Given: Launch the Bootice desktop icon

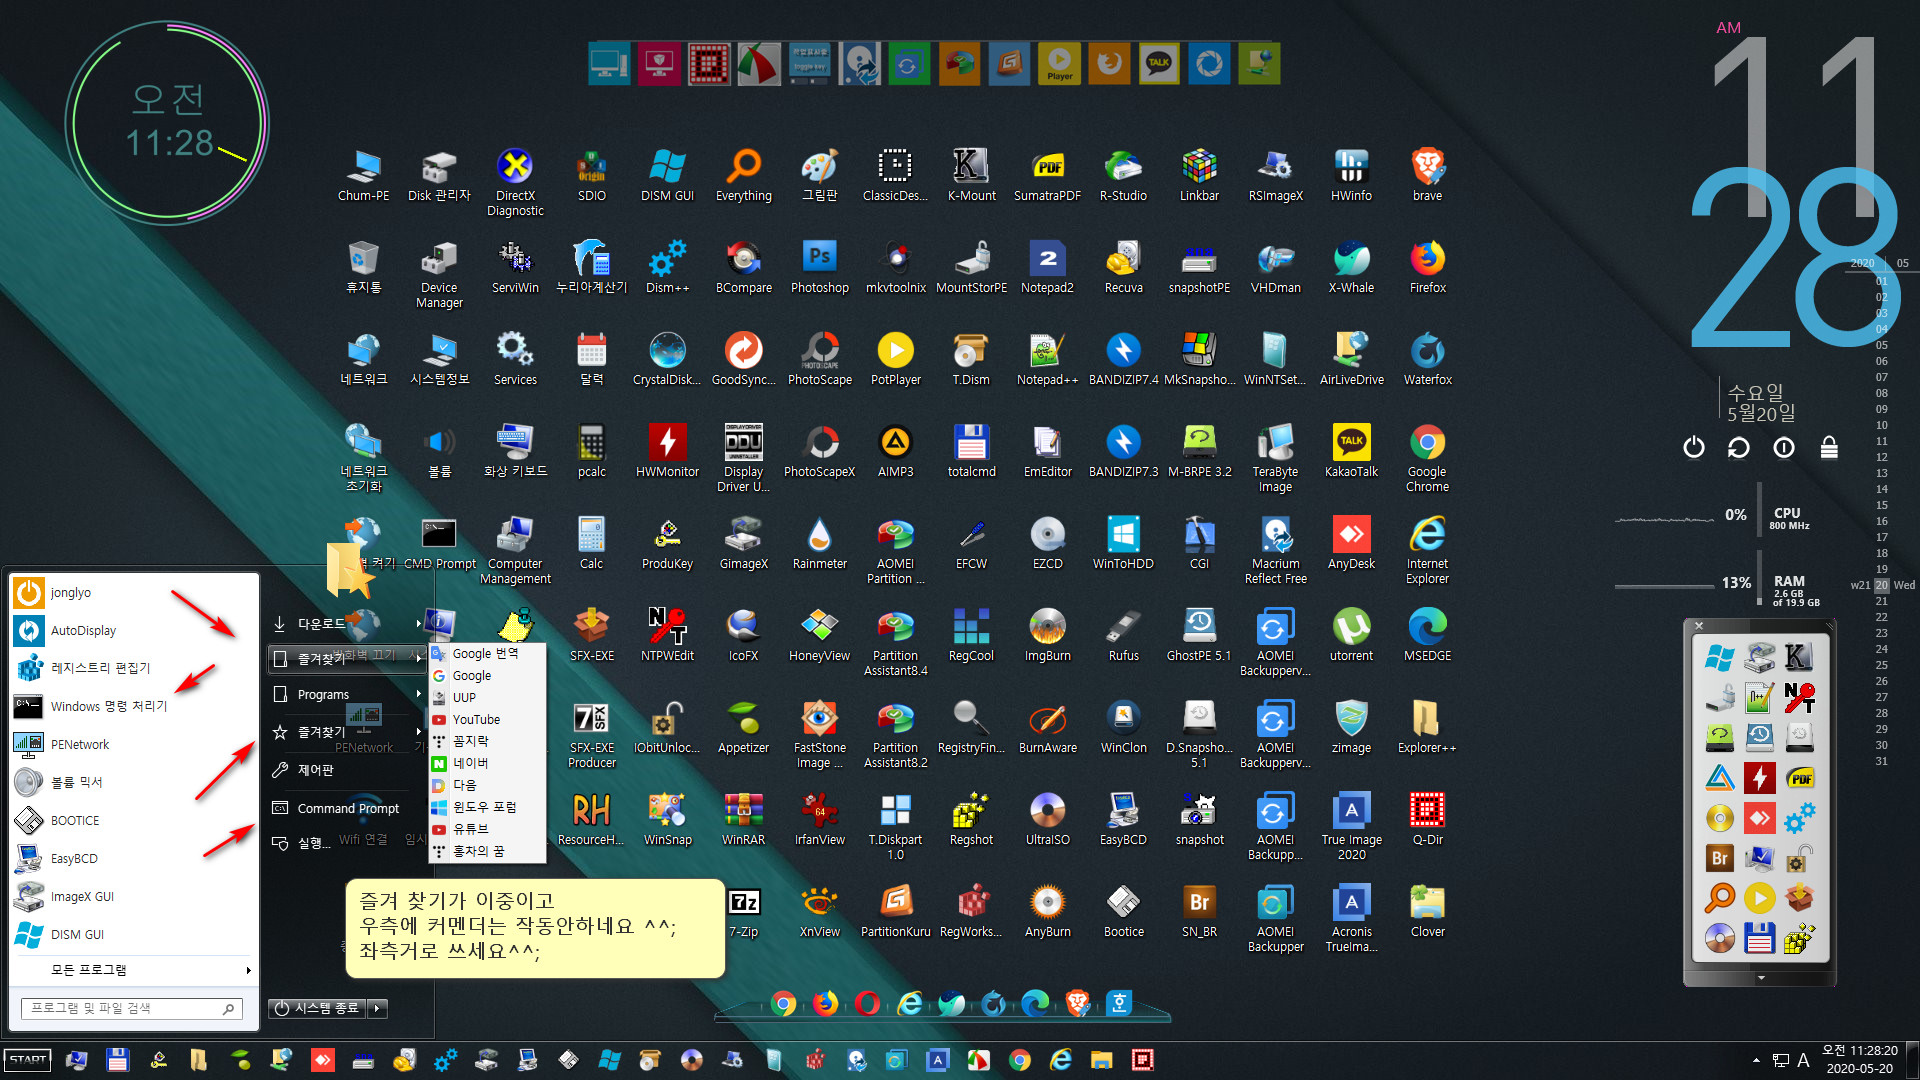Looking at the screenshot, I should point(1123,911).
